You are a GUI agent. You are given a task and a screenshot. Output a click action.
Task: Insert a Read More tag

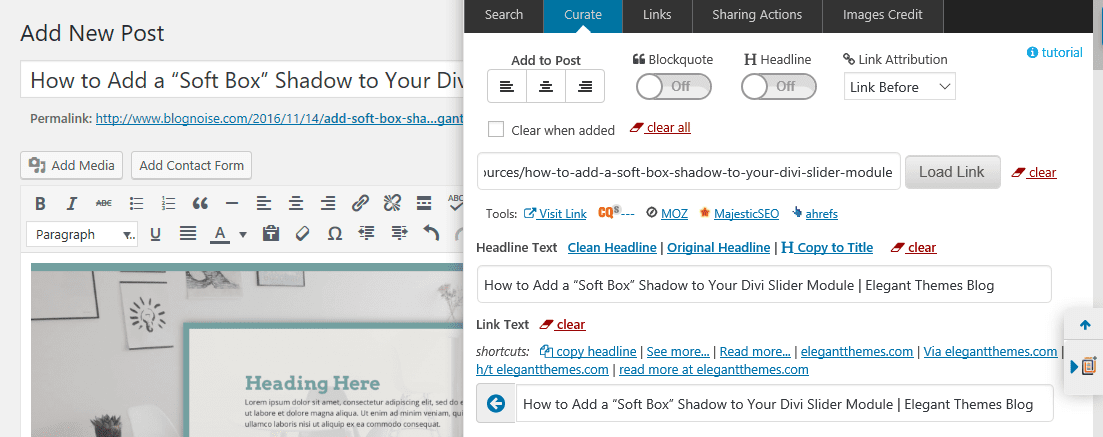[423, 204]
